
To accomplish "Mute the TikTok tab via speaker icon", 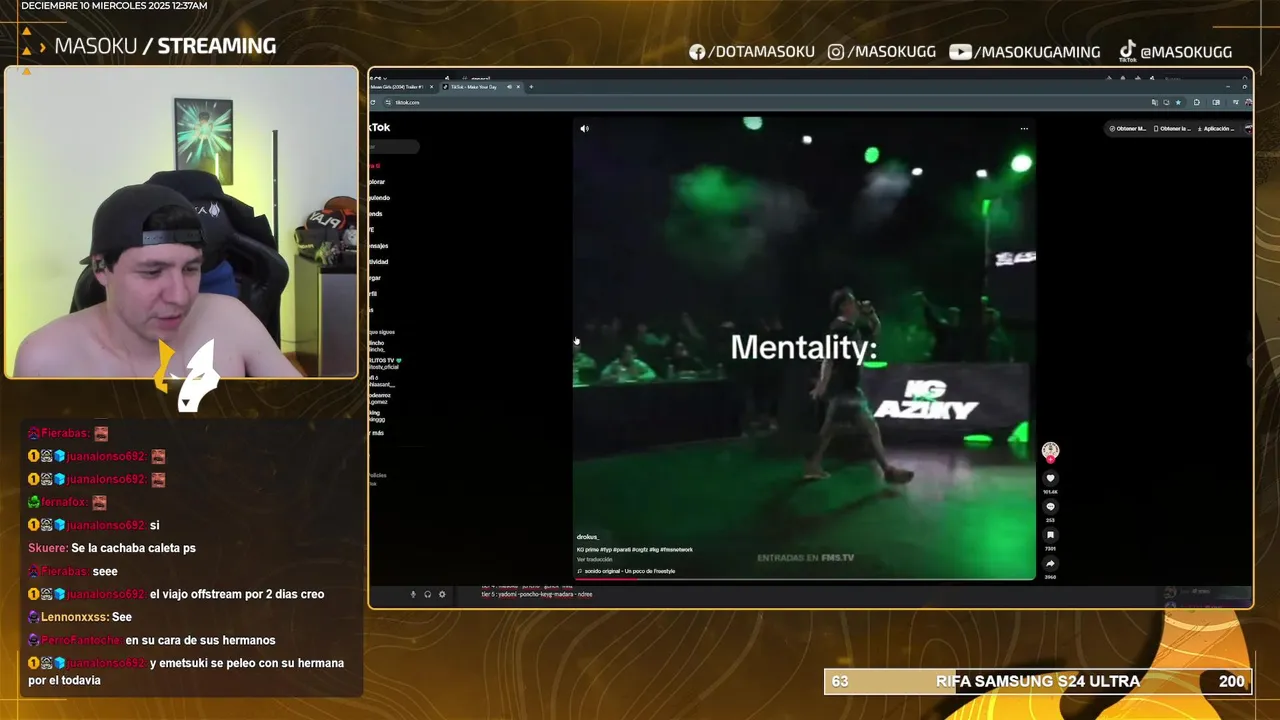I will pos(509,87).
